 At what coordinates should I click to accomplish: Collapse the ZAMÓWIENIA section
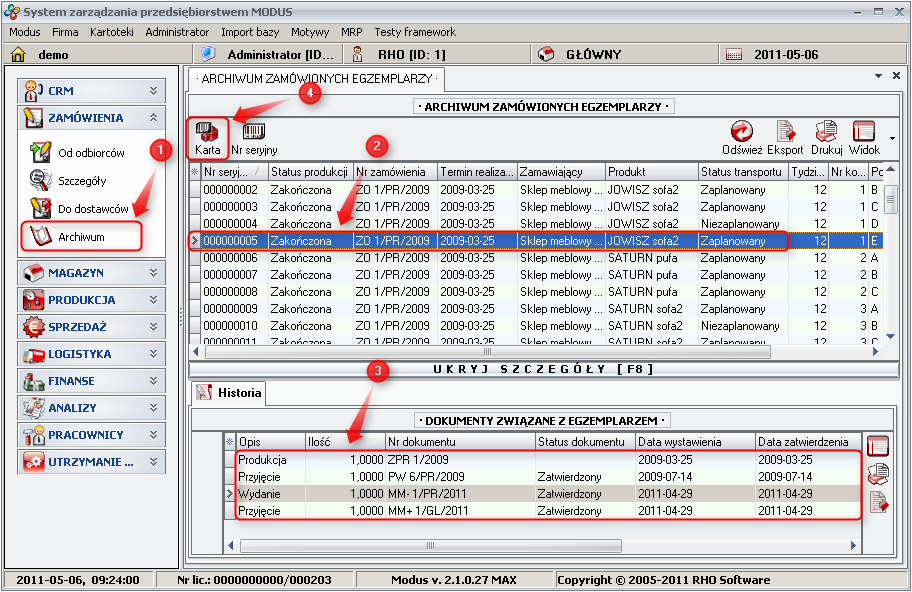[153, 118]
